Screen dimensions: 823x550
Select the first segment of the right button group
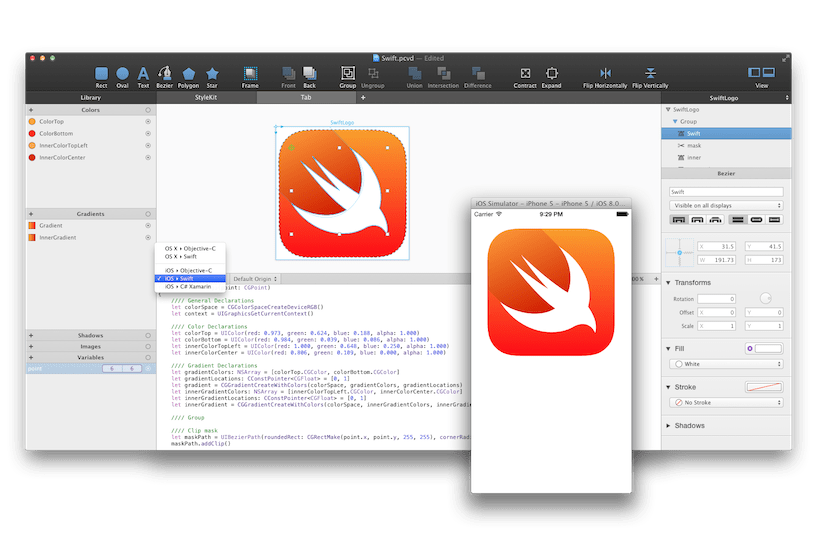pos(737,220)
